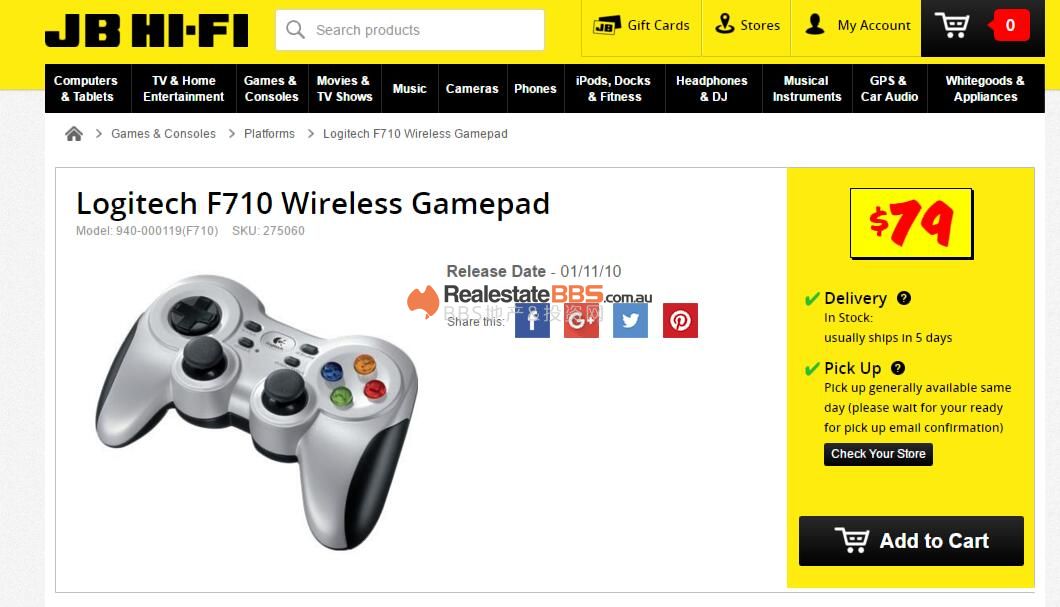Click Check Your Store button

coord(878,454)
